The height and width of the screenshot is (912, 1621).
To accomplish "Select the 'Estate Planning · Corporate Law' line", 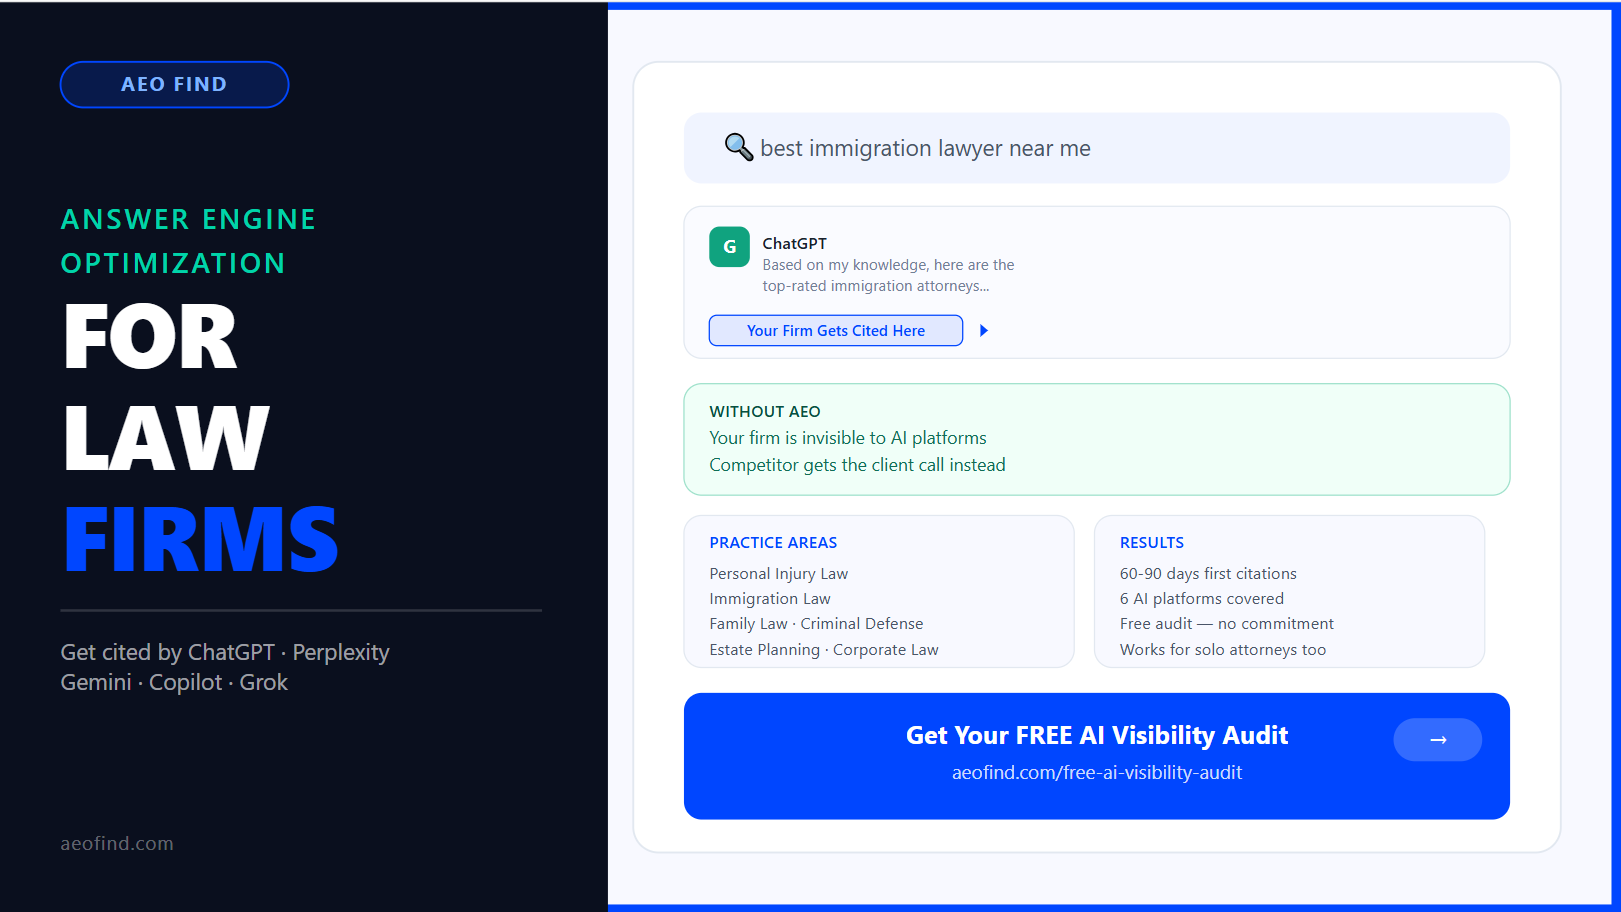I will point(824,650).
